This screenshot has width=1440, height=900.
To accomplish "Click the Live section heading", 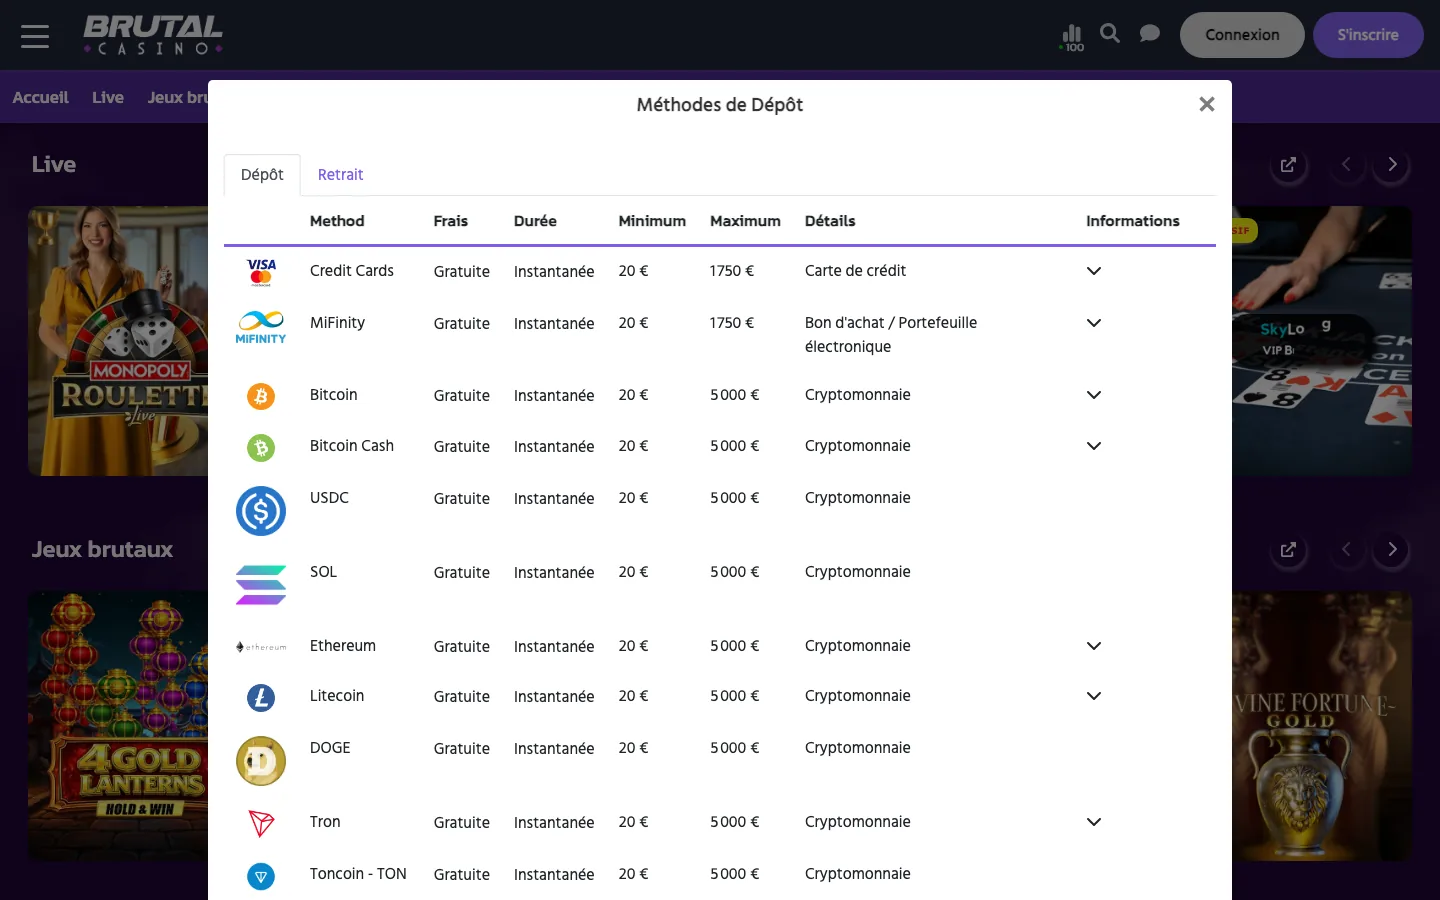I will 54,165.
